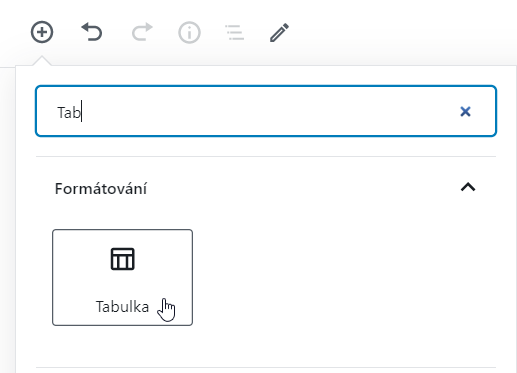517x373 pixels.
Task: Select the up-arrow beside Formátování
Action: click(468, 187)
